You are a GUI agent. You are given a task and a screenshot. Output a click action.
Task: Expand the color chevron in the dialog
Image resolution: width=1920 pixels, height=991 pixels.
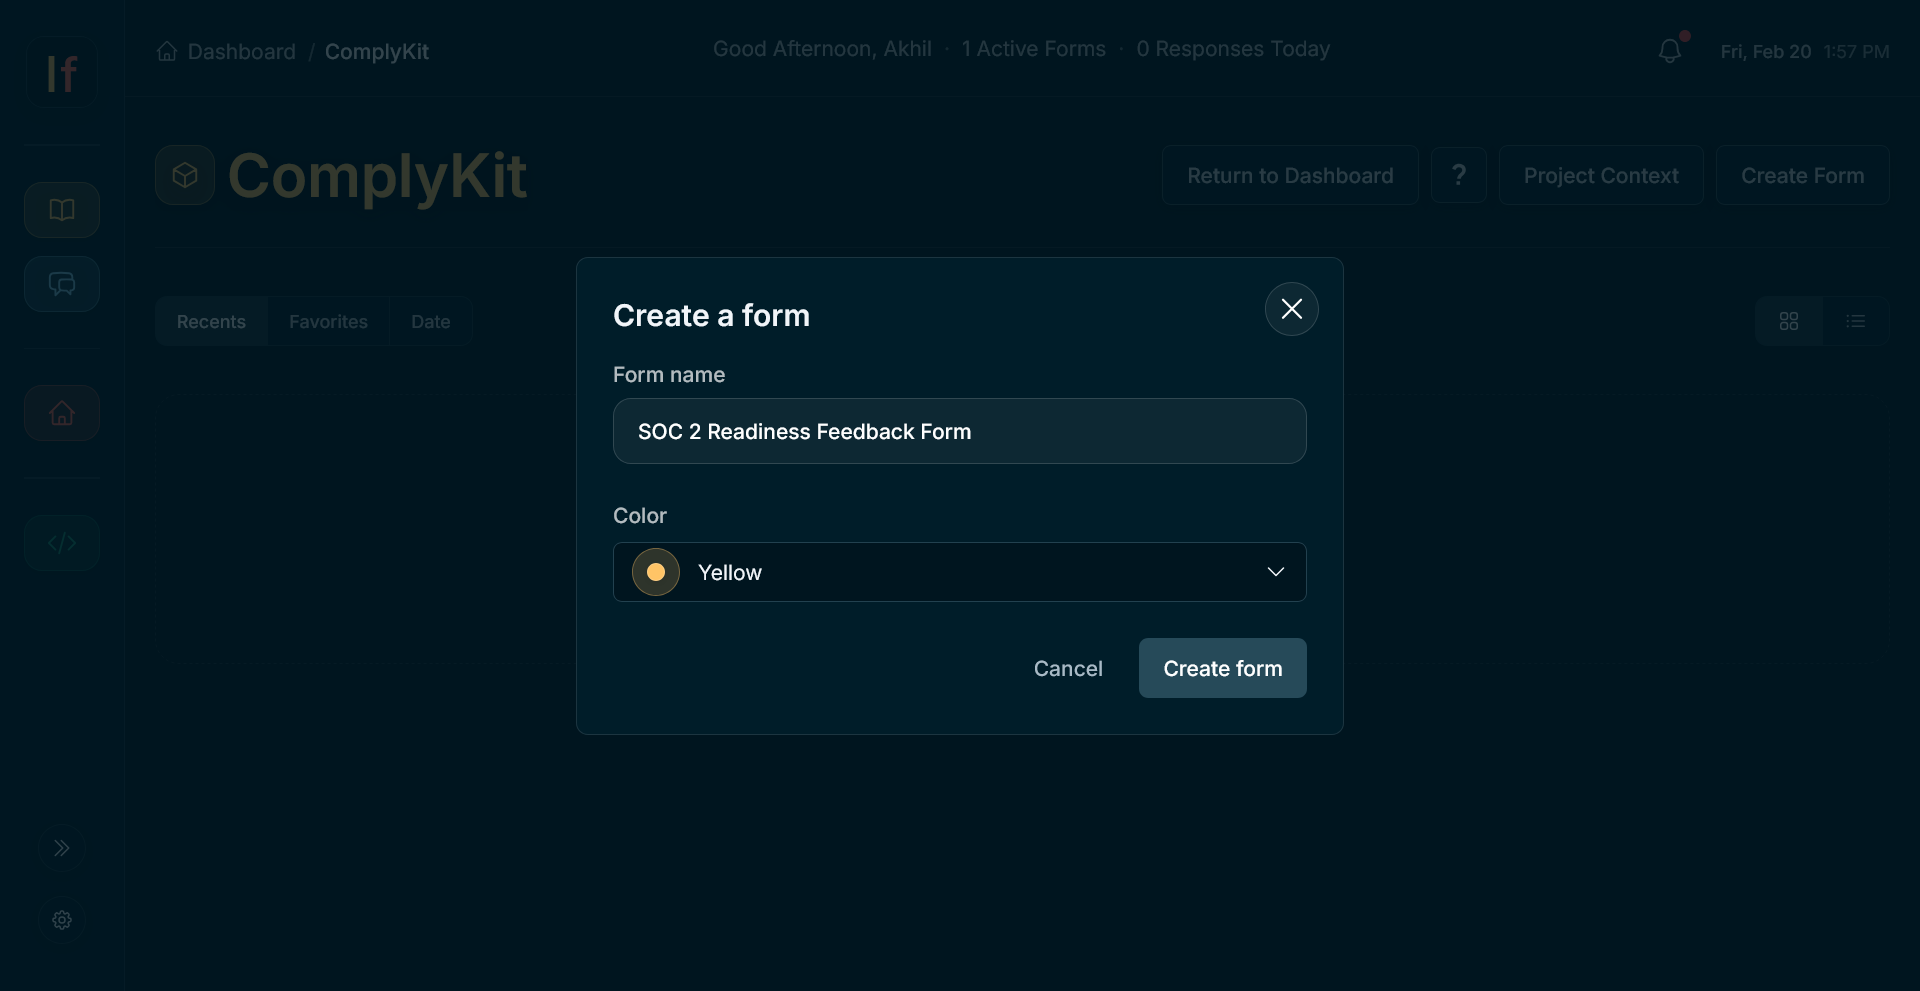tap(1274, 572)
